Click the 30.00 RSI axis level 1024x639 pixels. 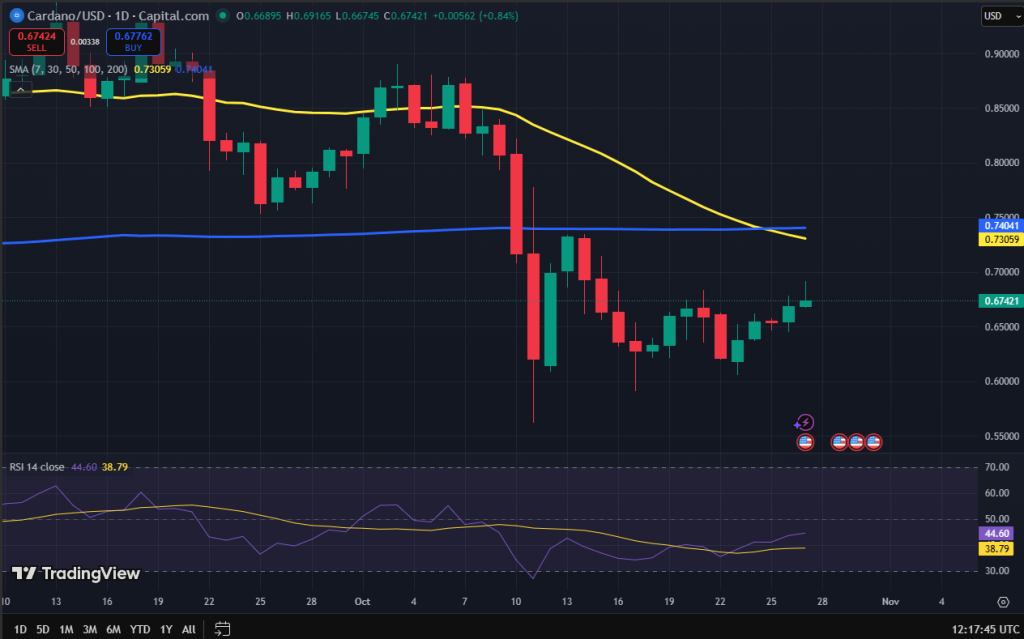click(x=997, y=570)
